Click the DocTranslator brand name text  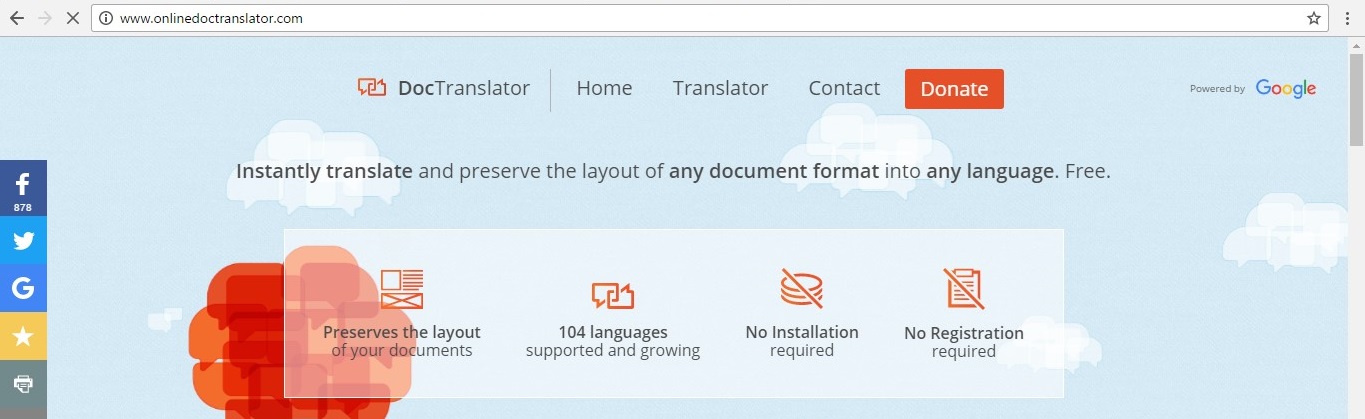pos(464,88)
